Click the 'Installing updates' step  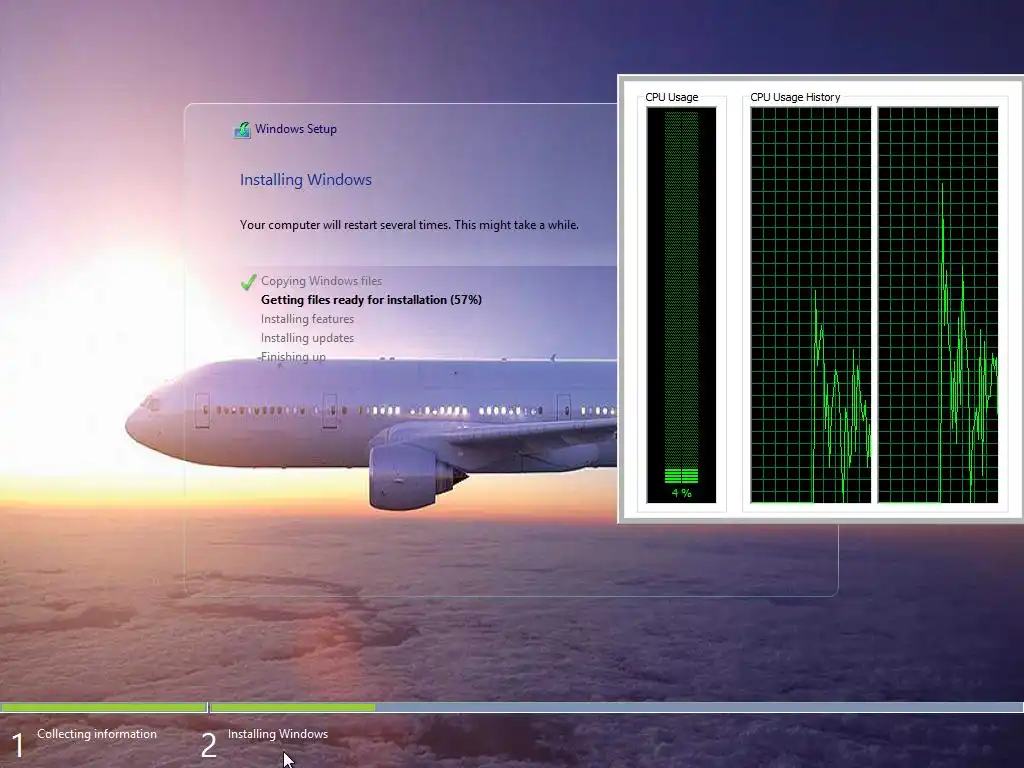[x=307, y=338]
